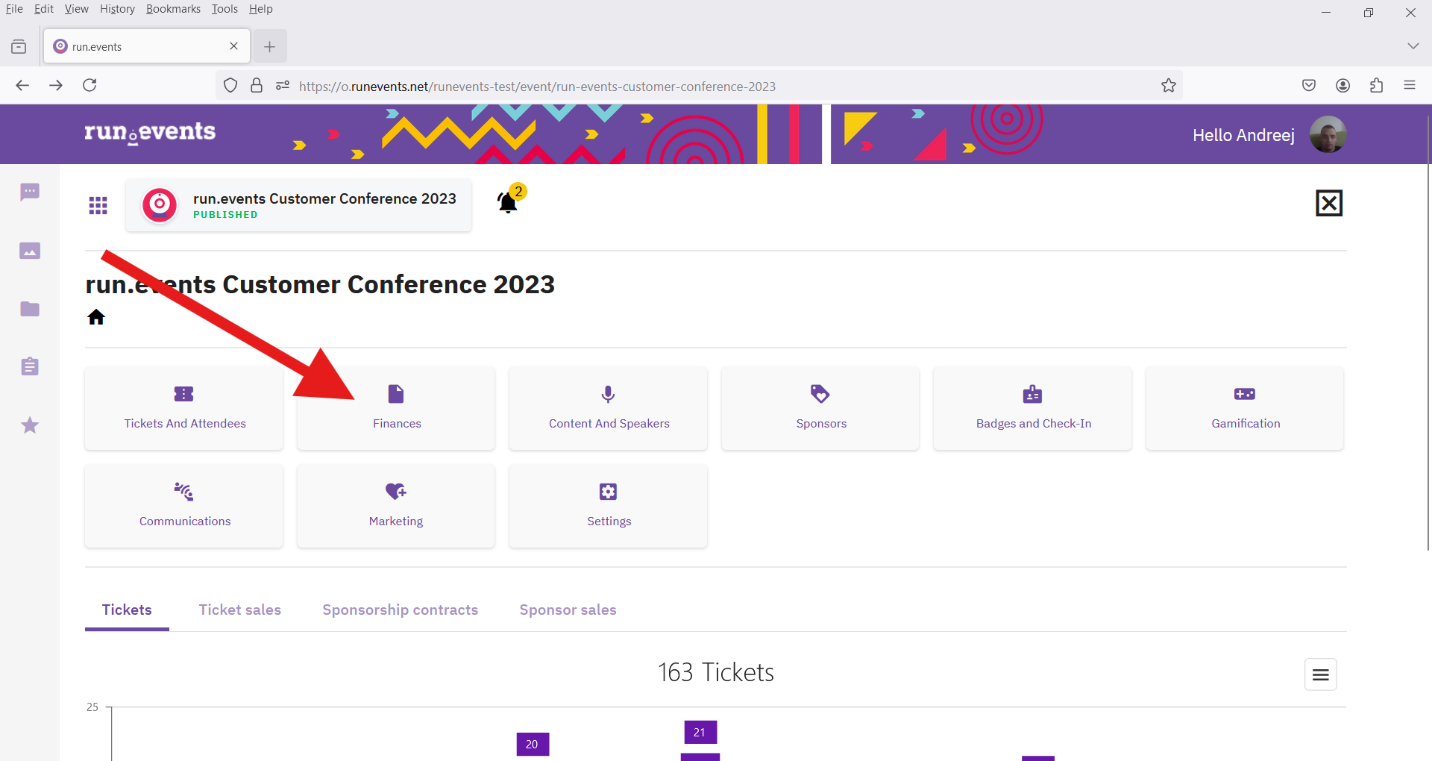
Task: Open the Firefox account icon
Action: [x=1343, y=86]
